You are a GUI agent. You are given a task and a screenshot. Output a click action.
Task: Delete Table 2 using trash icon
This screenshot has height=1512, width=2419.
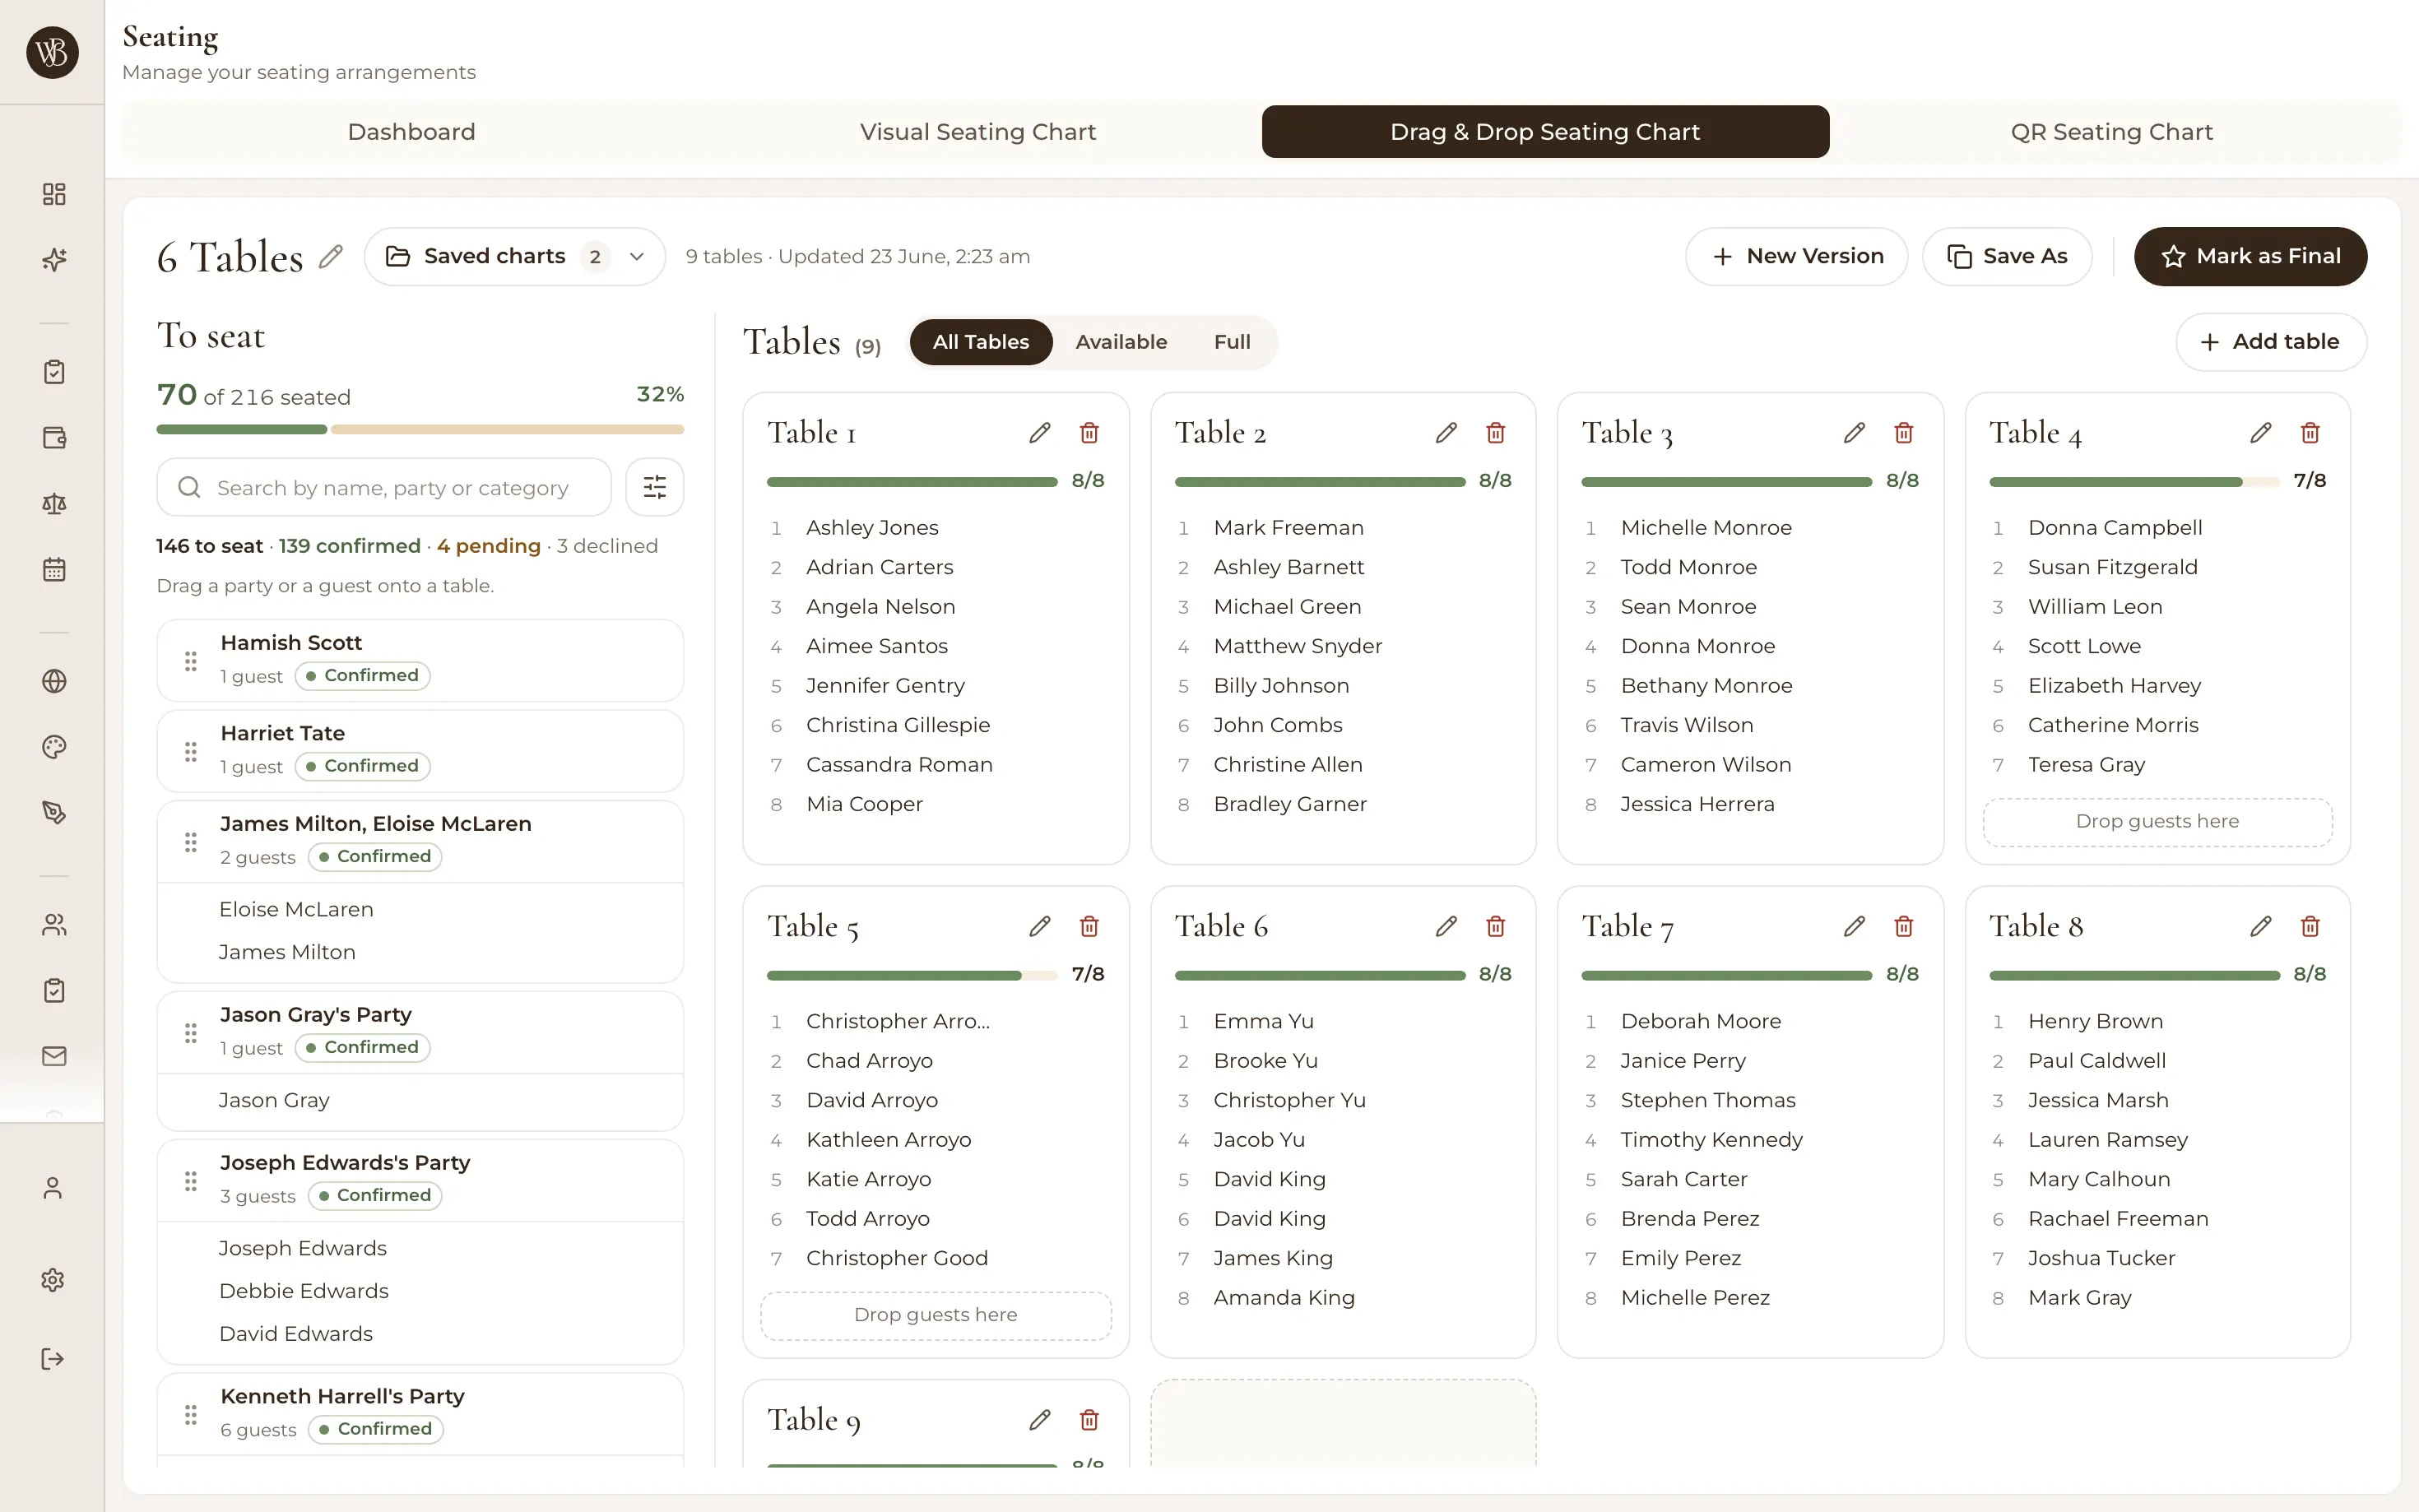[x=1495, y=433]
